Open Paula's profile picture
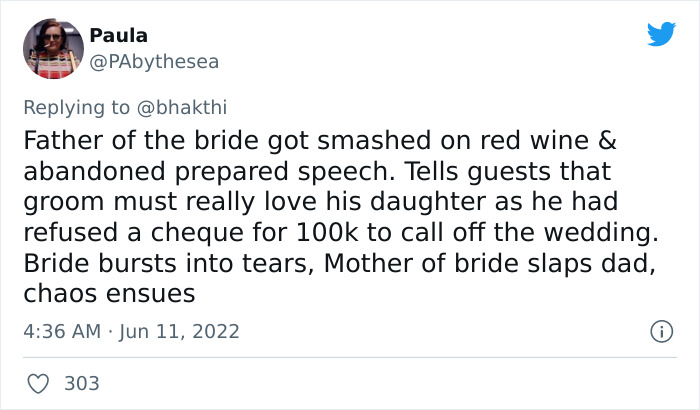 [x=53, y=47]
